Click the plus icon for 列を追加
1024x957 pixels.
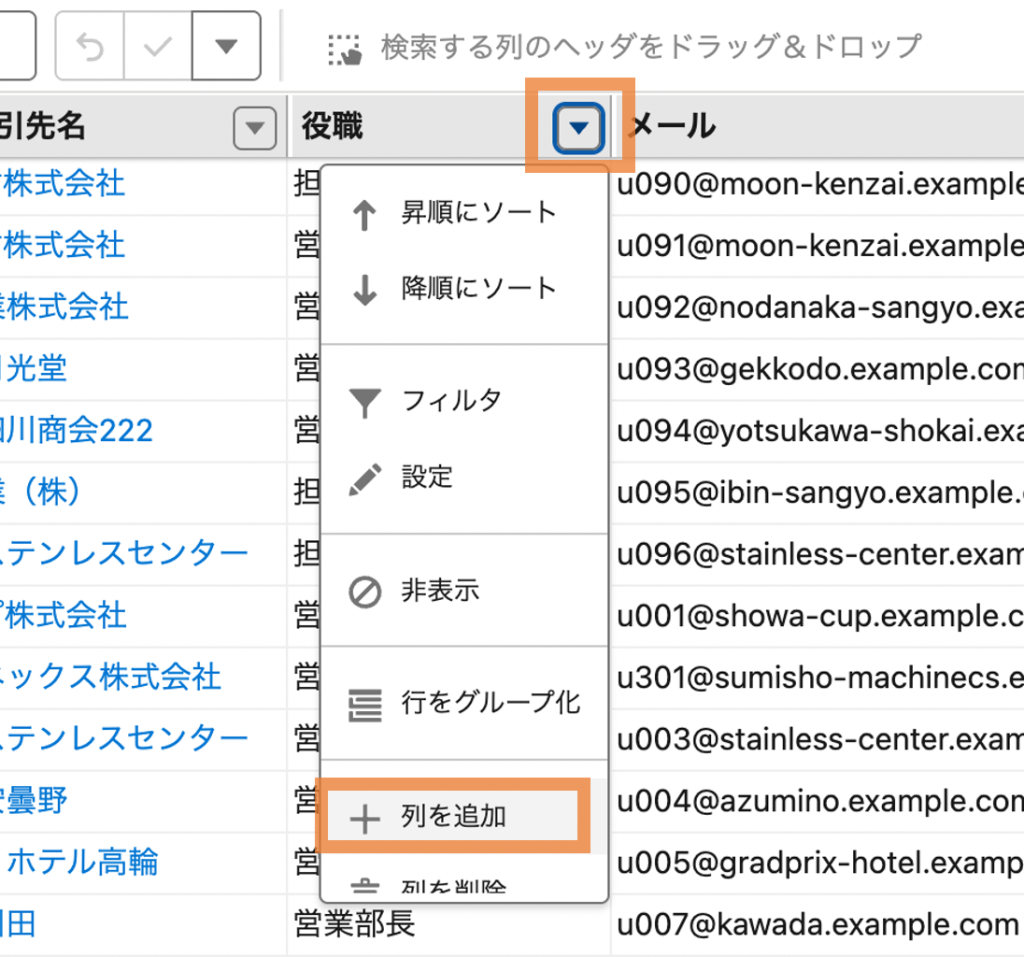click(365, 819)
